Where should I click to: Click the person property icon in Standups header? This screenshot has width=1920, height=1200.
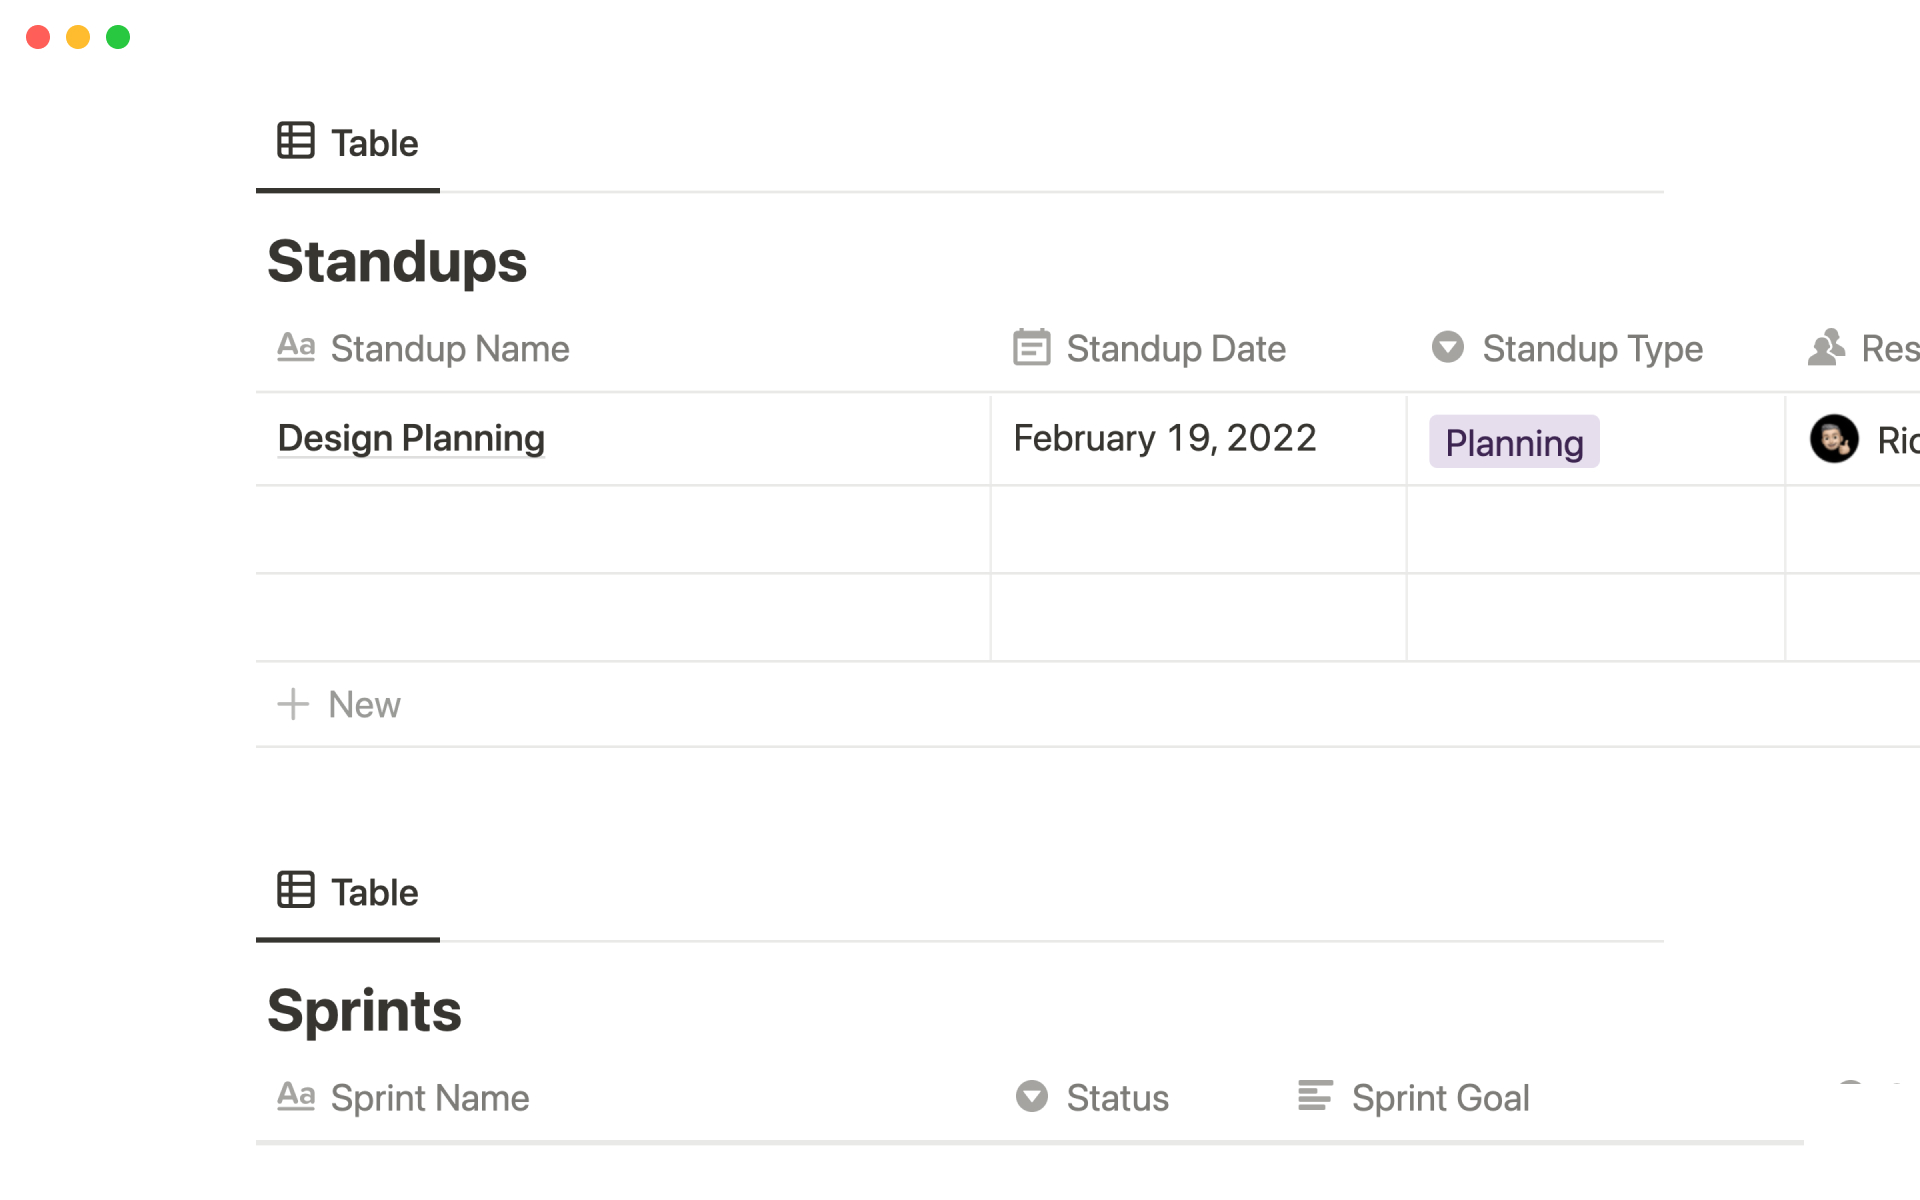click(x=1826, y=347)
